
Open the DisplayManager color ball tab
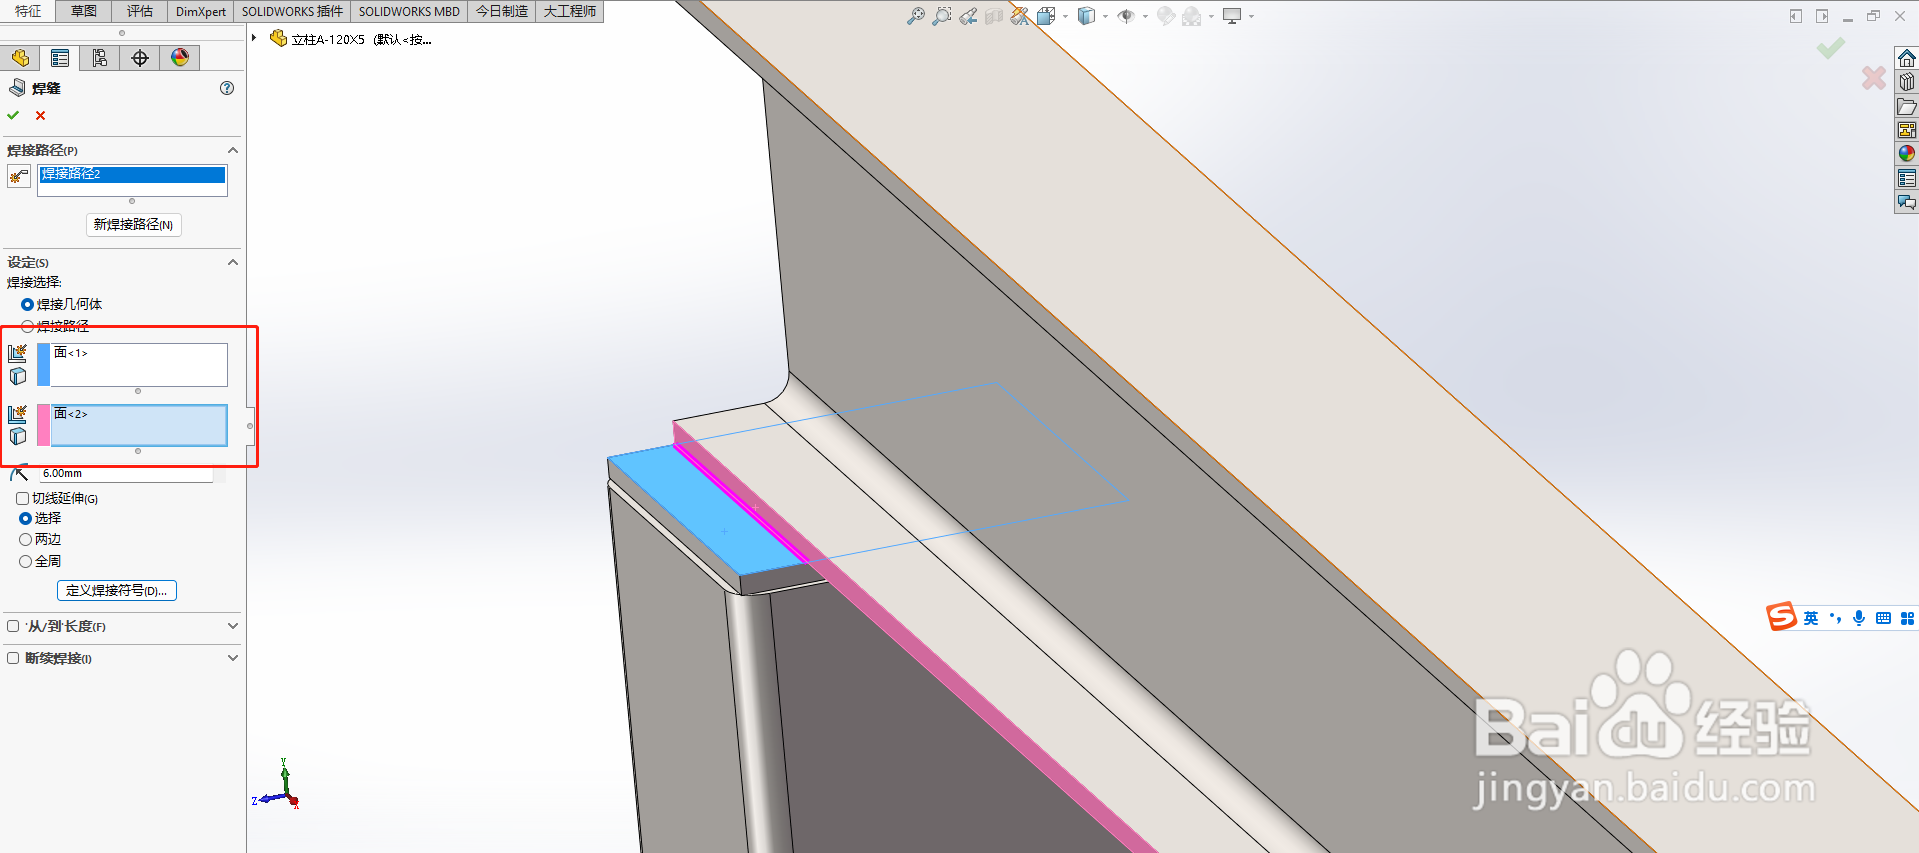(180, 58)
